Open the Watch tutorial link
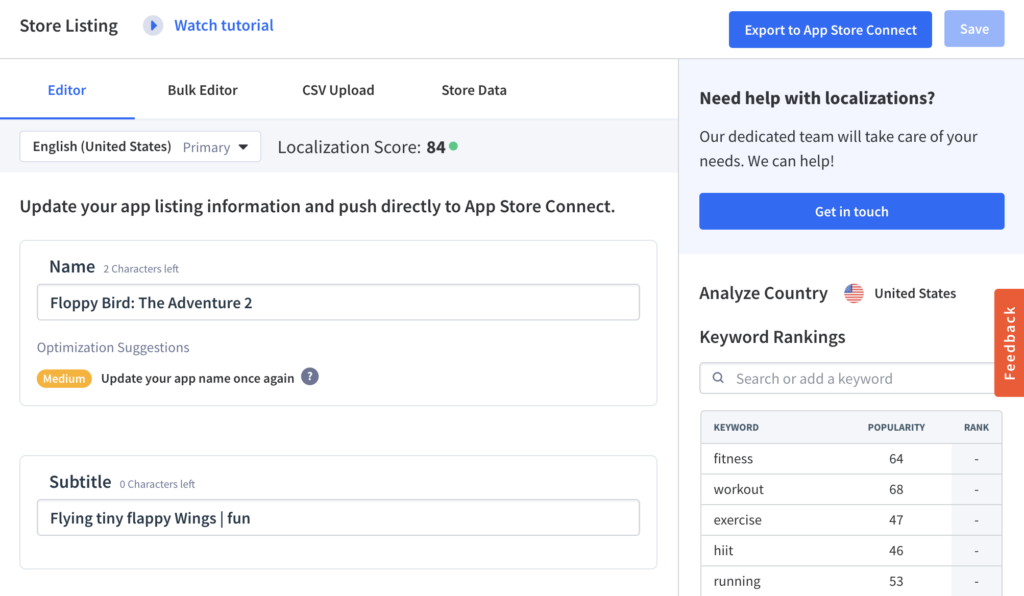 click(223, 25)
